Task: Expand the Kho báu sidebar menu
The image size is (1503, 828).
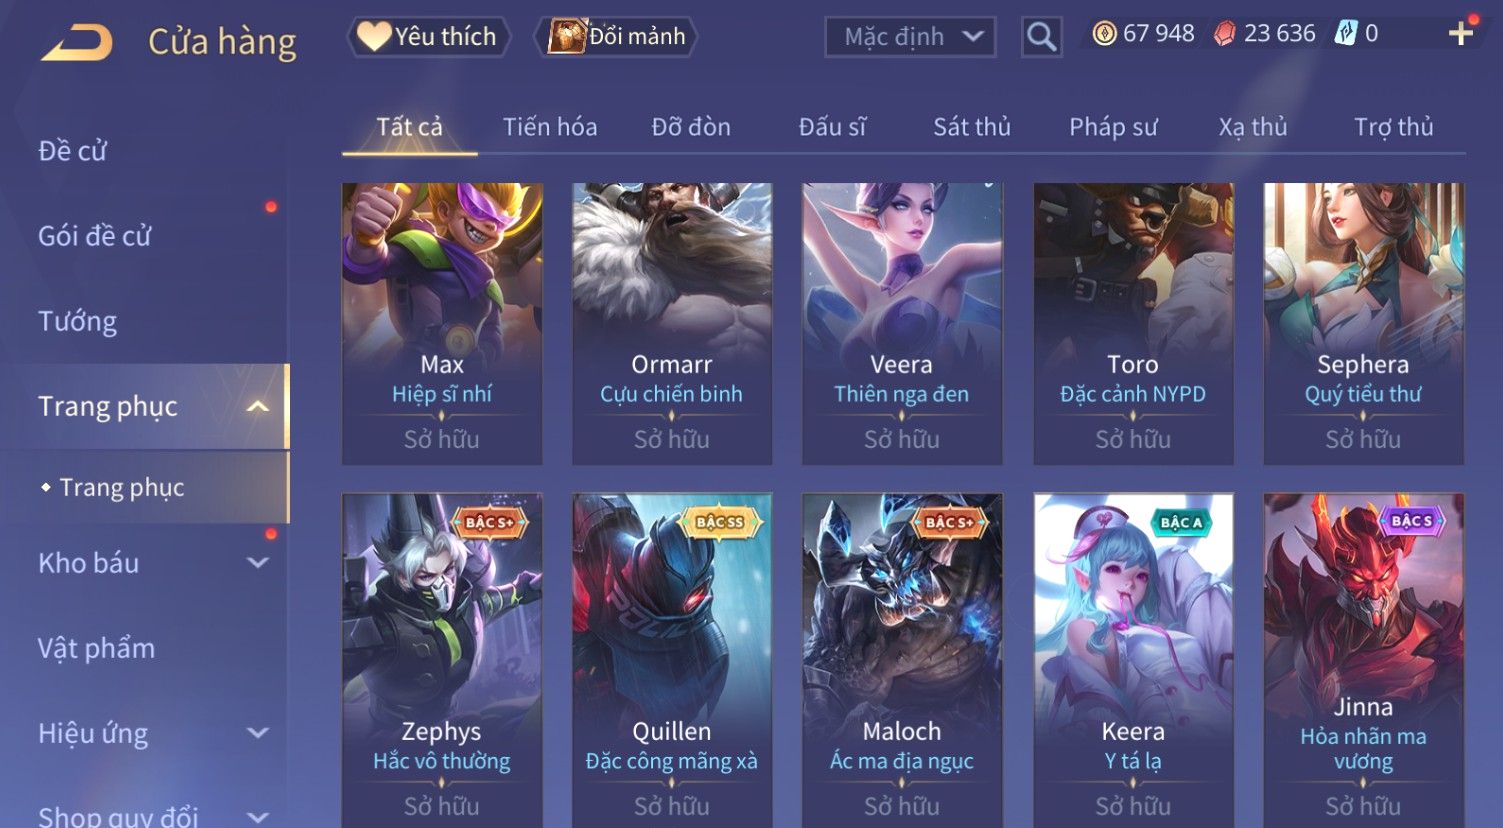Action: 257,563
